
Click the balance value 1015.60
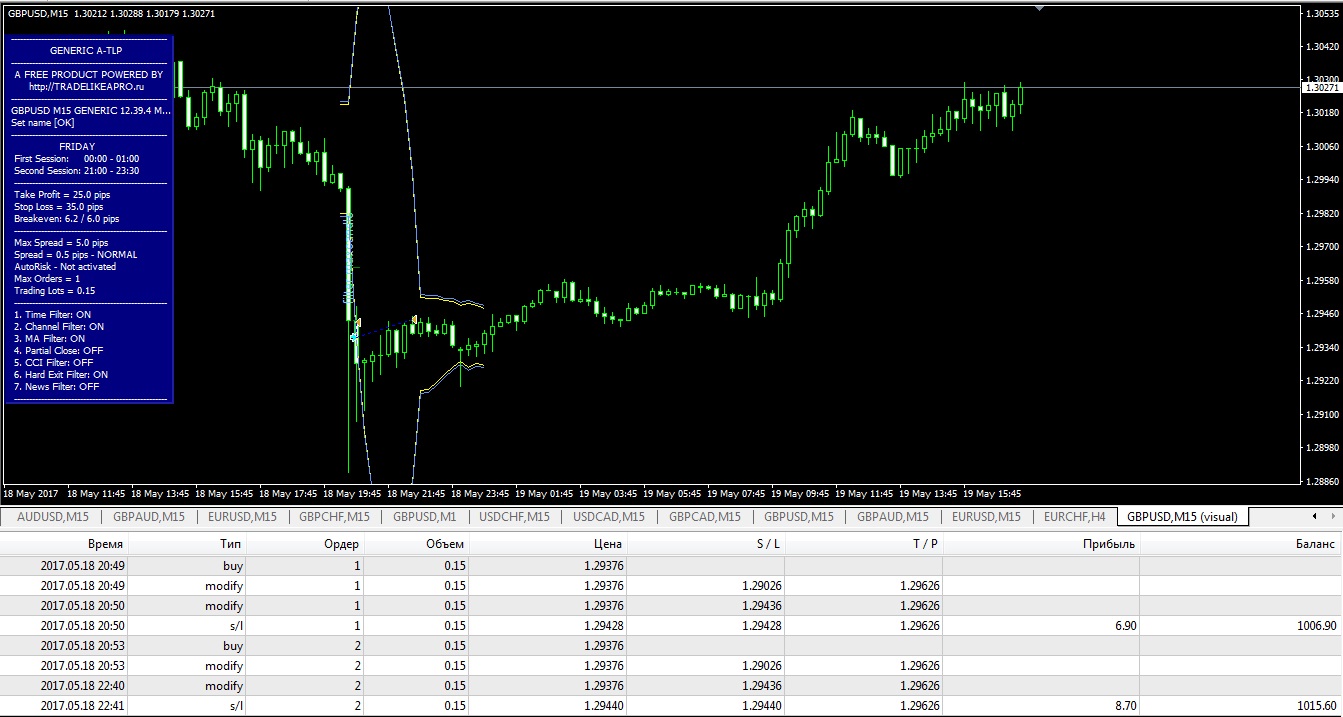pos(1315,706)
